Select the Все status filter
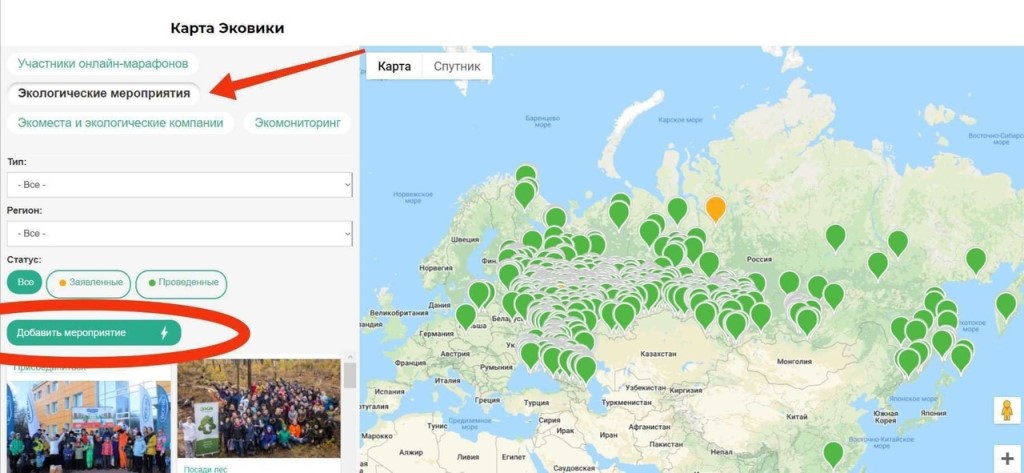This screenshot has height=473, width=1024. pos(25,282)
